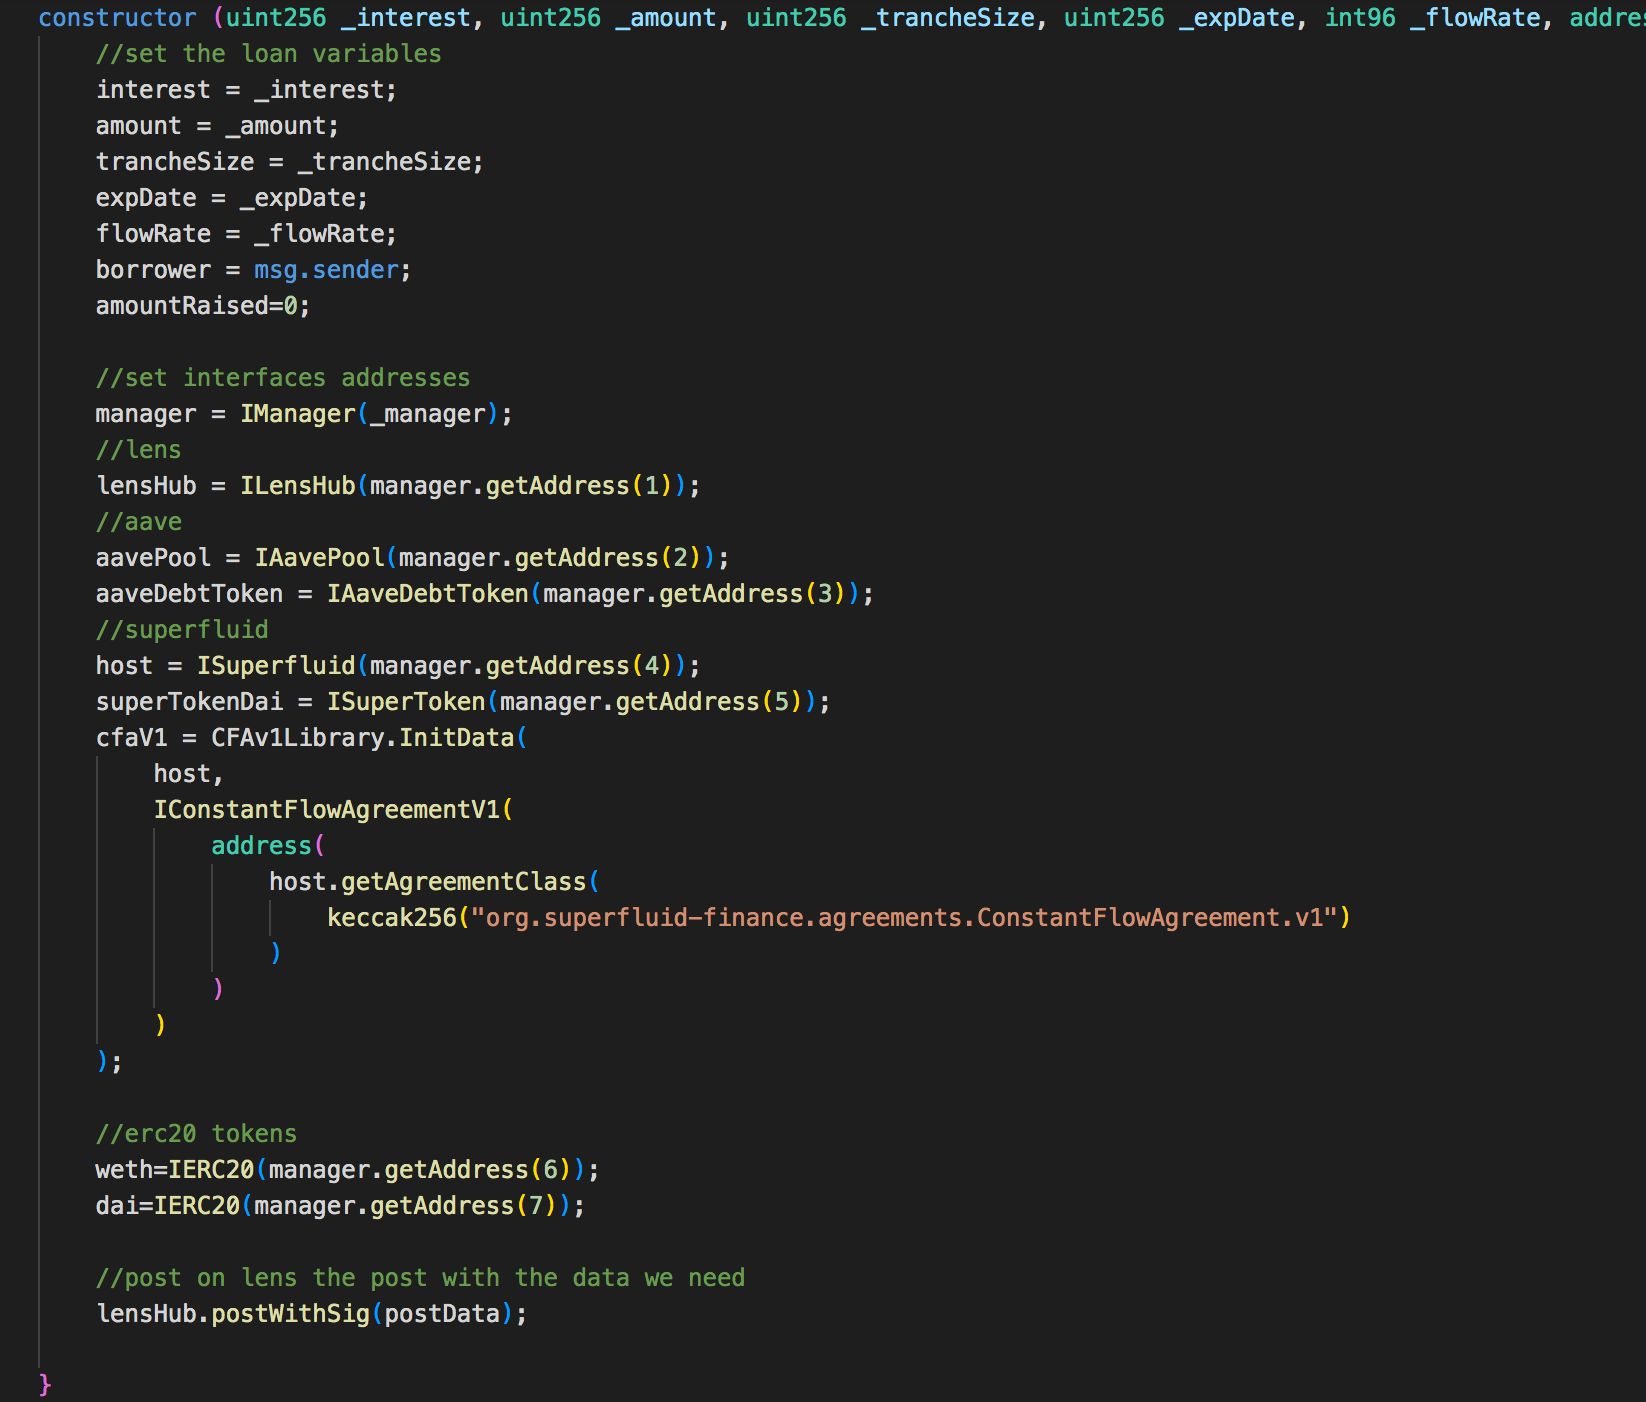
Task: Click the line 'trancheSize = _trancheSize;'
Action: click(x=290, y=162)
